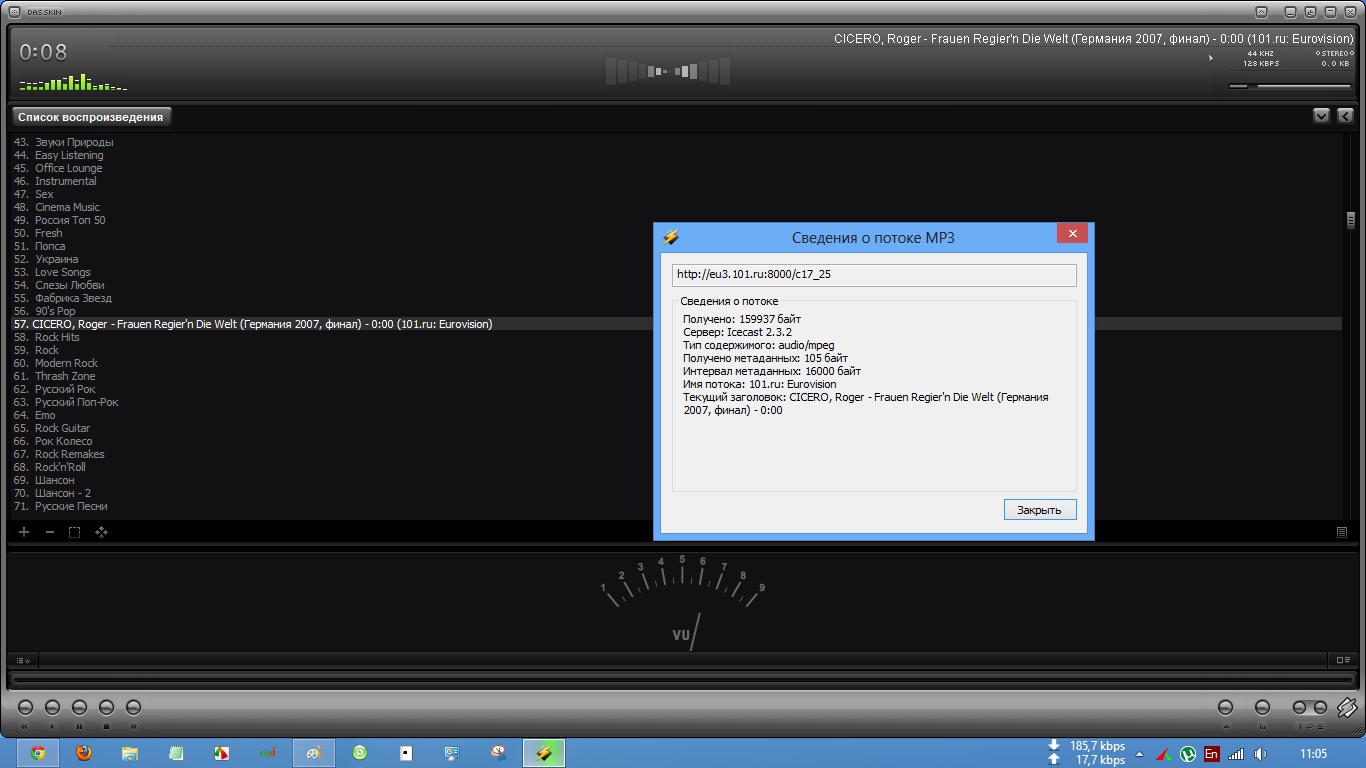Click the dashed-square selection icon in playlist
Image resolution: width=1366 pixels, height=768 pixels.
tap(75, 532)
